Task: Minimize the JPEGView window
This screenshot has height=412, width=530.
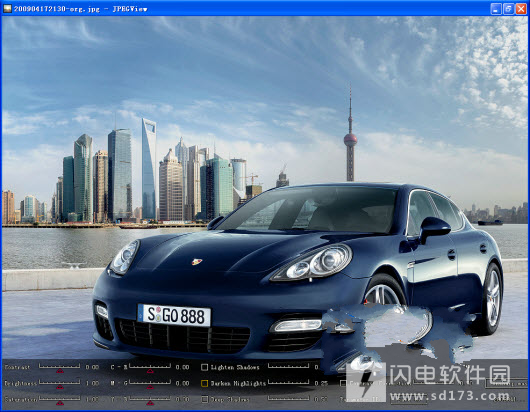Action: [496, 9]
